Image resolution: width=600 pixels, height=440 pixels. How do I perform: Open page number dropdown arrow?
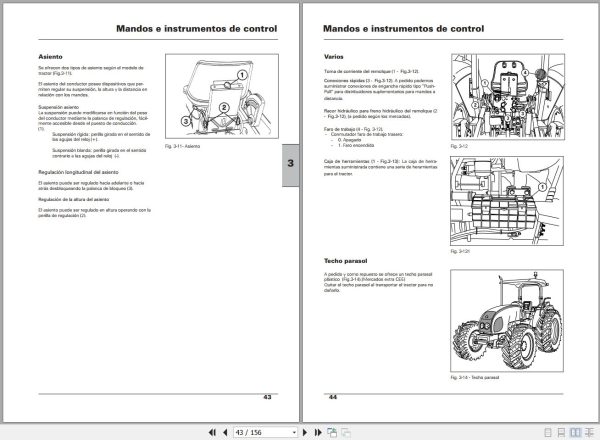(294, 433)
